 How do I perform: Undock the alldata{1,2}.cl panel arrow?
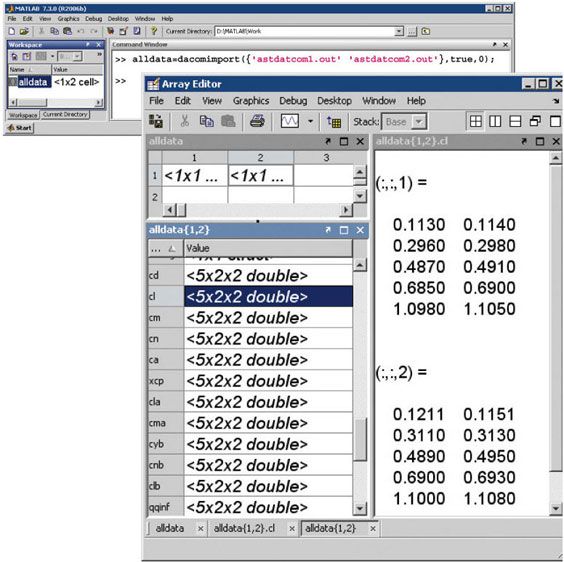524,141
